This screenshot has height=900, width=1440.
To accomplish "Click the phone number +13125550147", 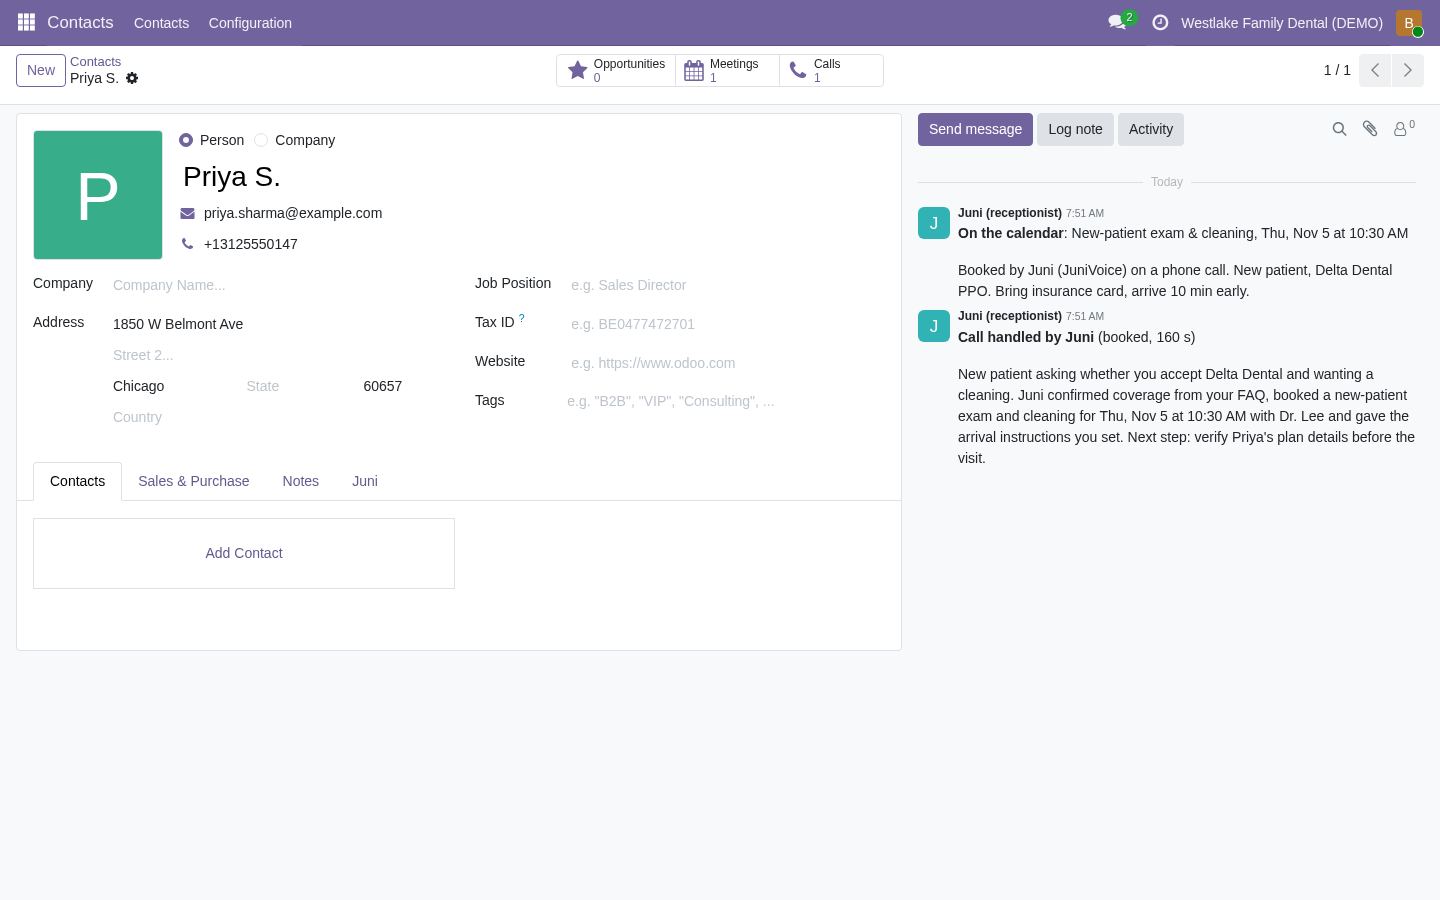I will (250, 244).
